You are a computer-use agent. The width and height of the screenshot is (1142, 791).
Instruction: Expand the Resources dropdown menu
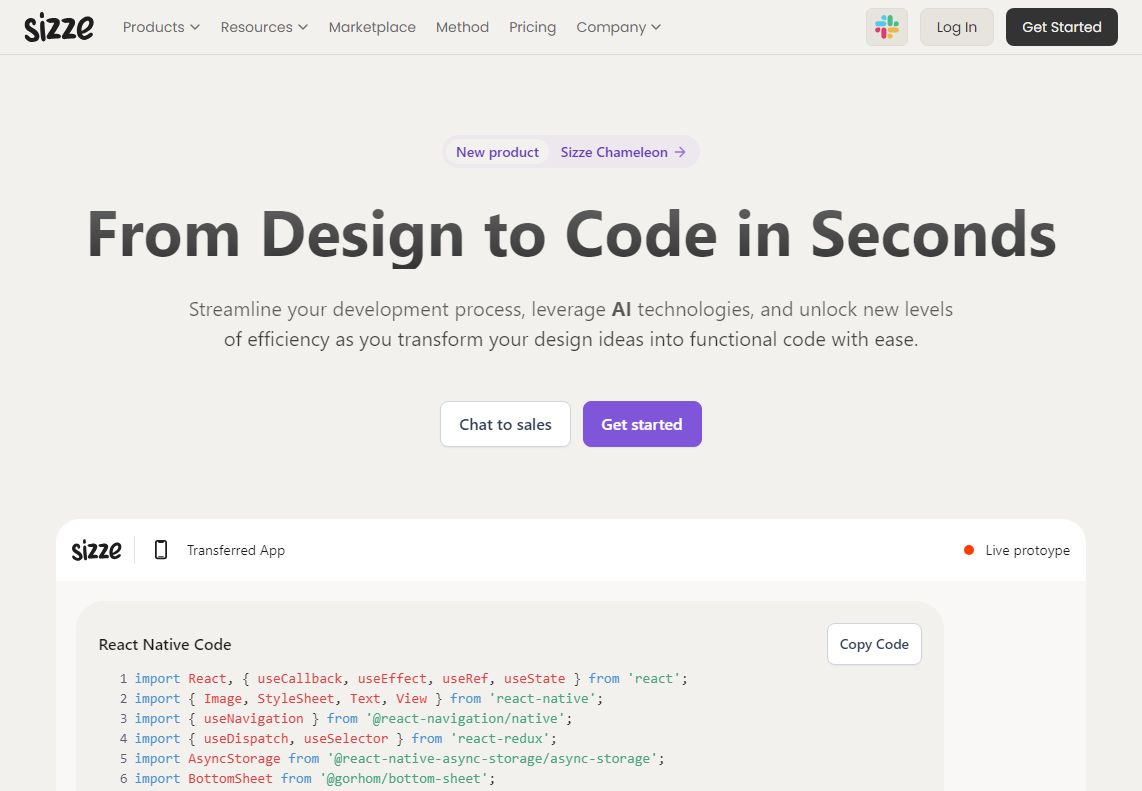click(x=264, y=27)
